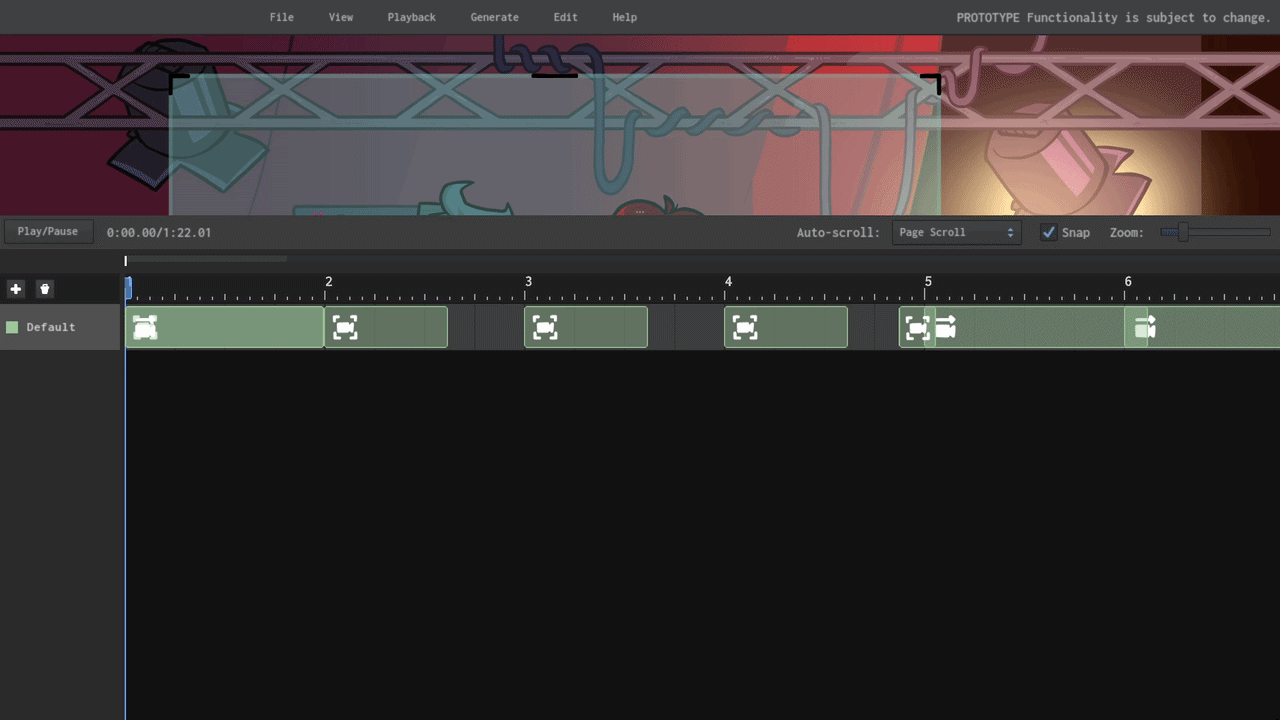The width and height of the screenshot is (1280, 720).
Task: Open the Auto-scroll Page Scroll dropdown
Action: coord(956,232)
